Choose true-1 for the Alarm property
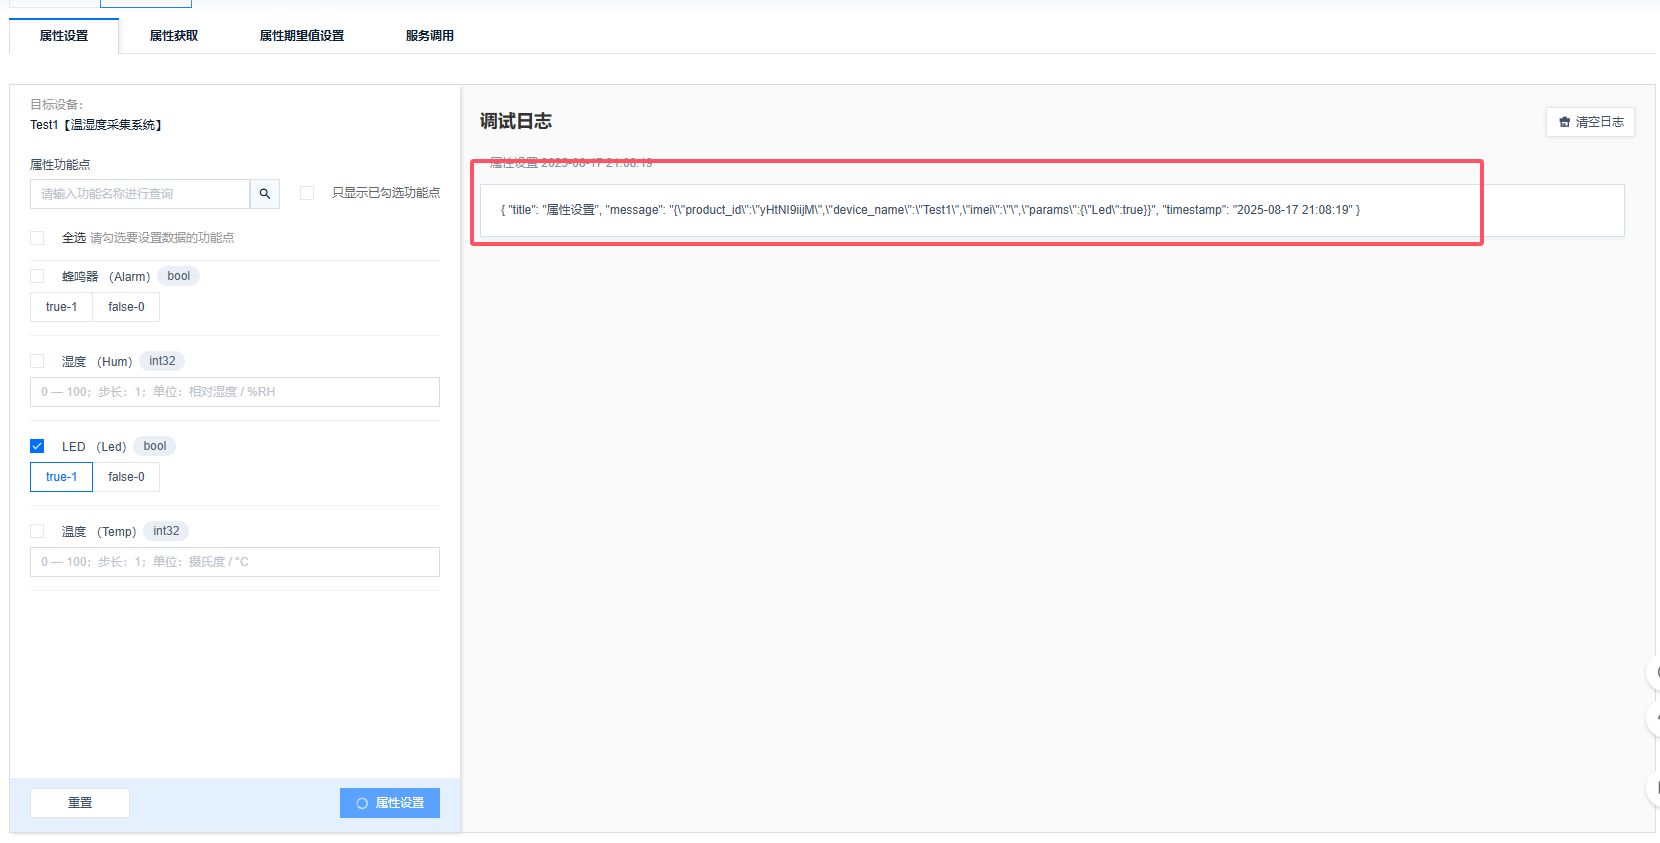The image size is (1660, 843). tap(61, 307)
